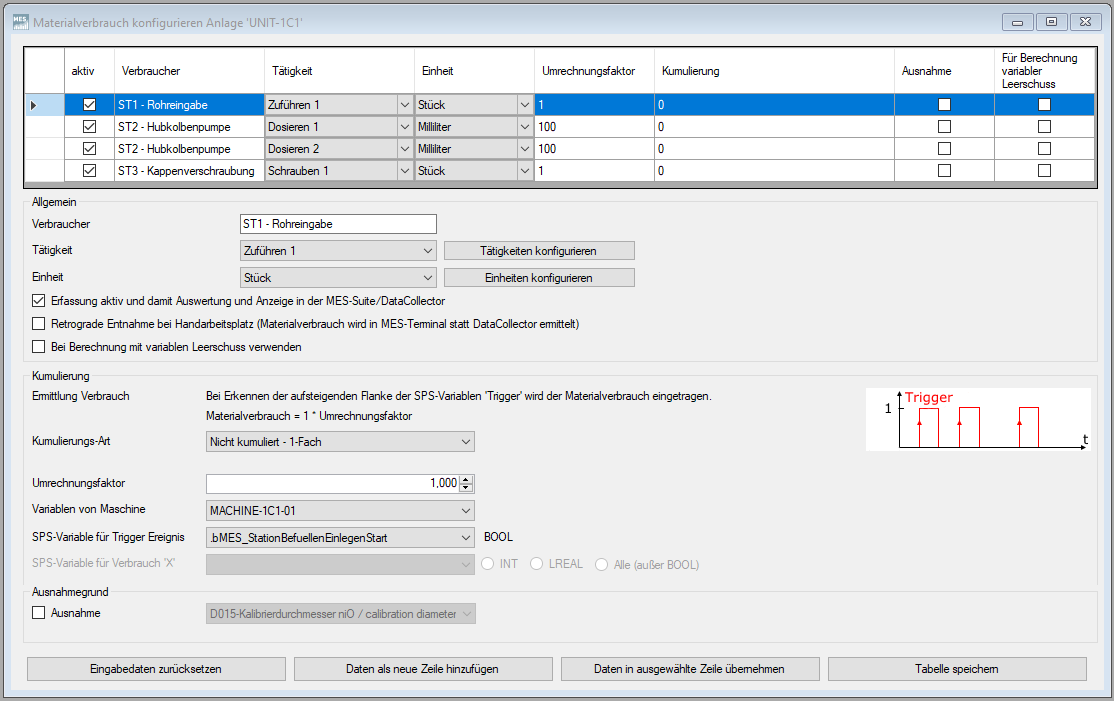Toggle the Ausnahme checkbox in Ausnahmegrund section

coord(39,613)
